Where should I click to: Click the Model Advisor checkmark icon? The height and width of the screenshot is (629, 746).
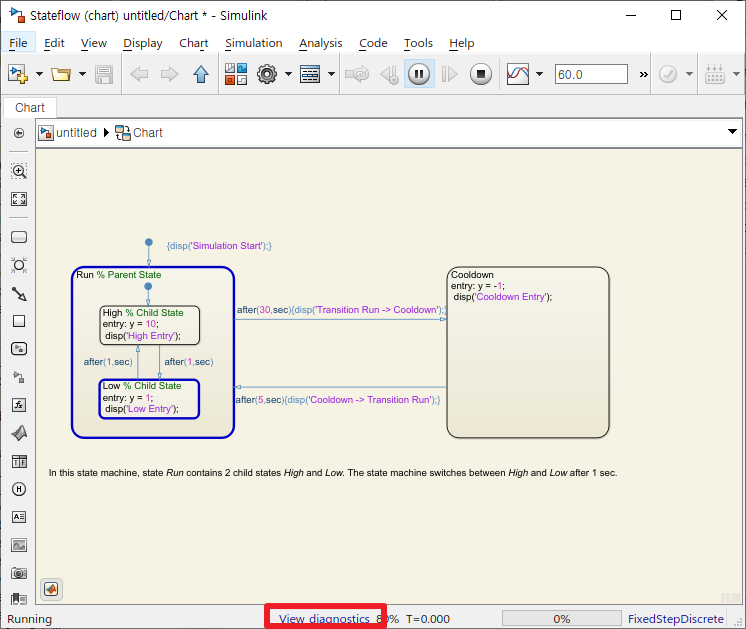668,74
